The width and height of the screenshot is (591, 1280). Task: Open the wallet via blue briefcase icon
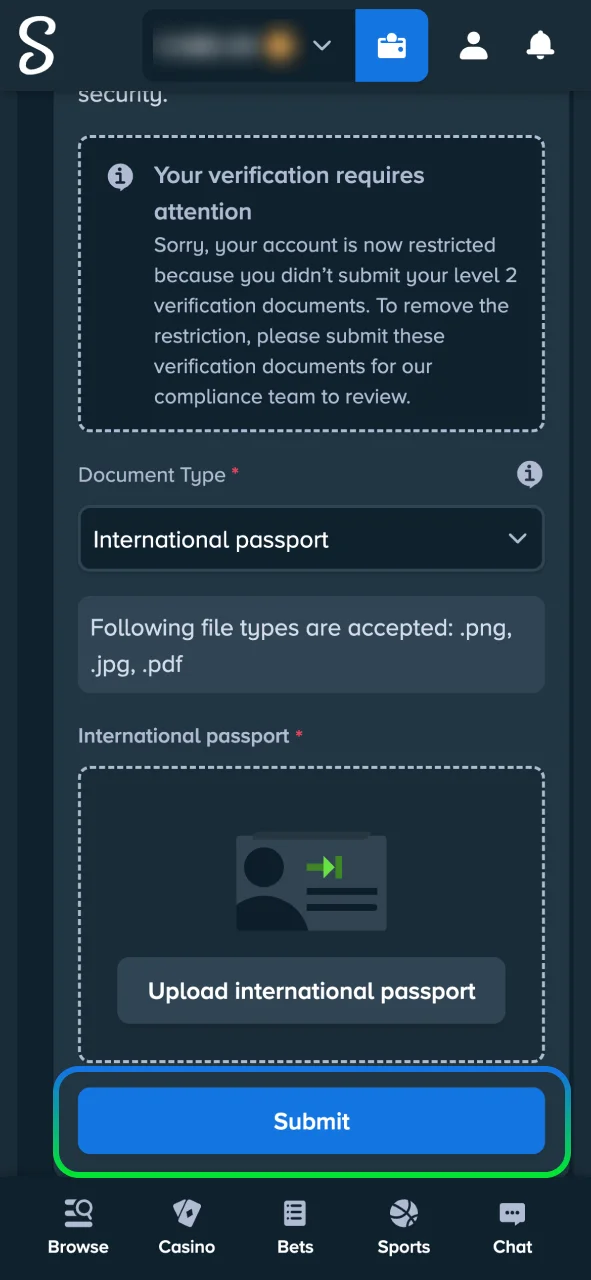[x=391, y=45]
